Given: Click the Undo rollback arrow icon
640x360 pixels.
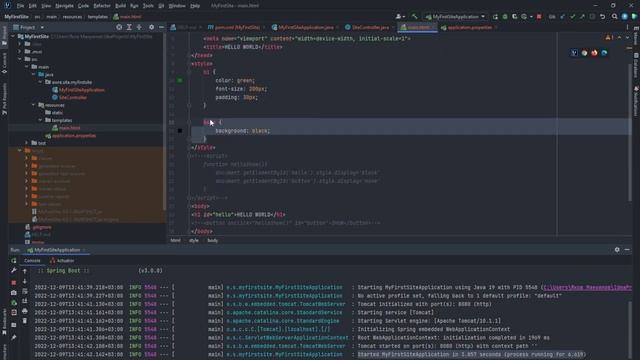Looking at the screenshot, I should pos(602,17).
